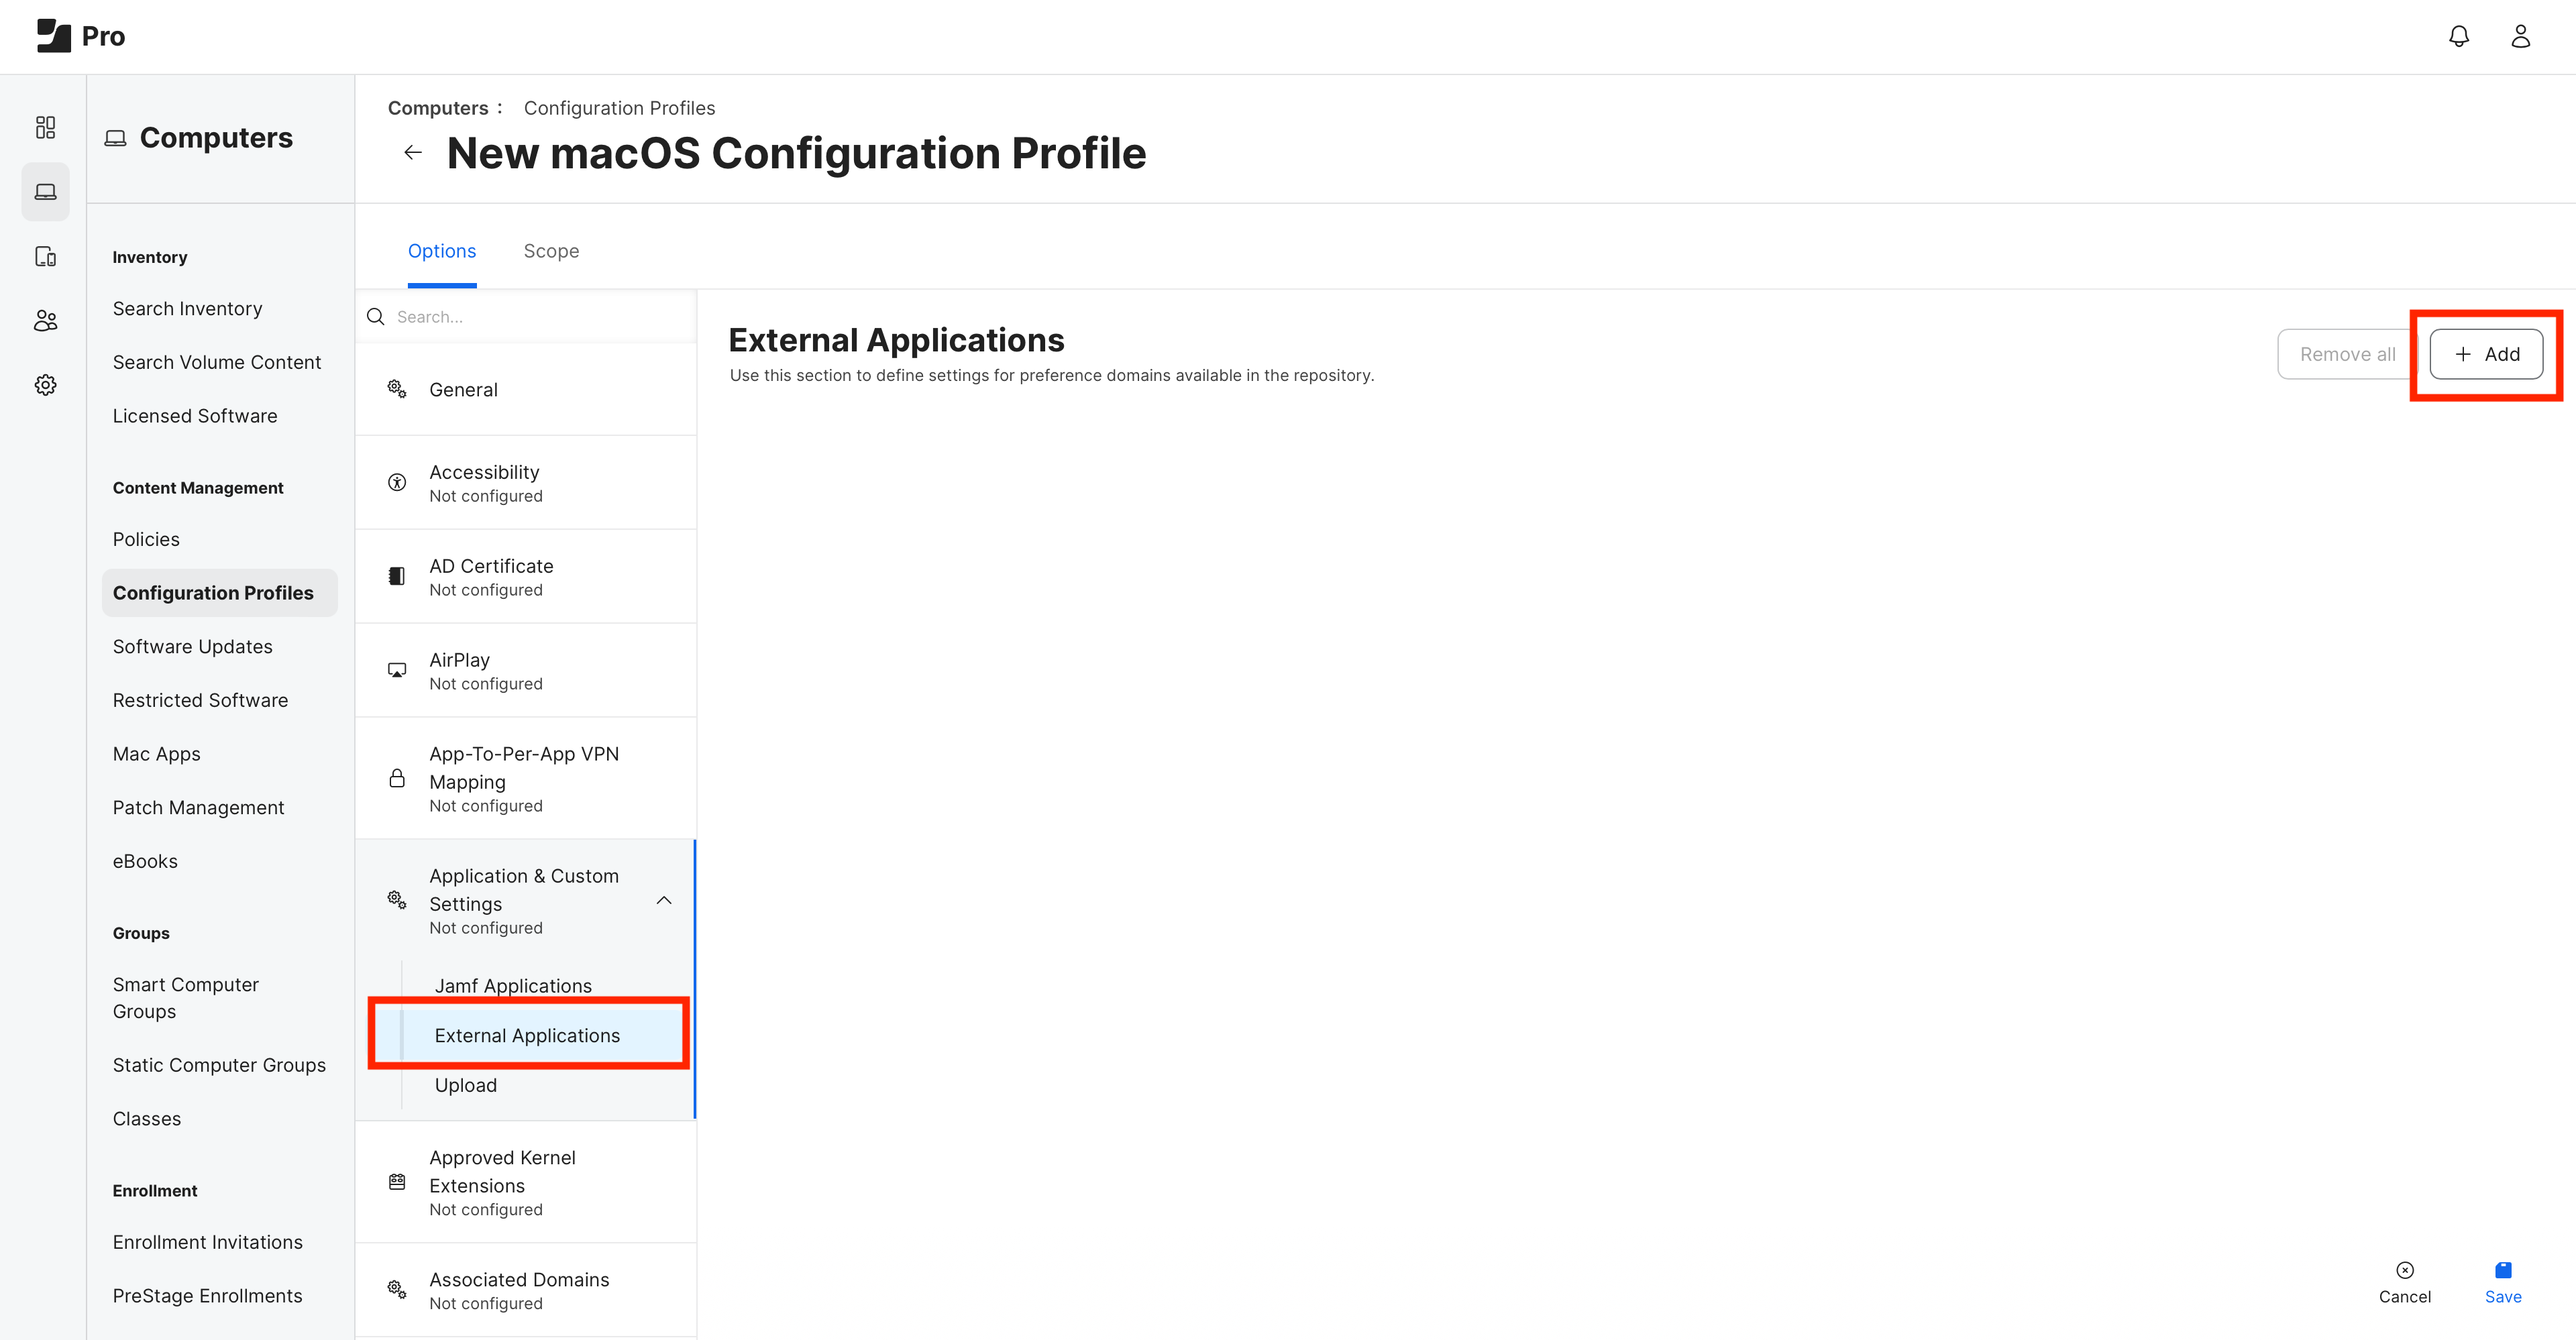Screen dimensions: 2576x1340
Task: Open the AD Certificate payload
Action: point(526,576)
